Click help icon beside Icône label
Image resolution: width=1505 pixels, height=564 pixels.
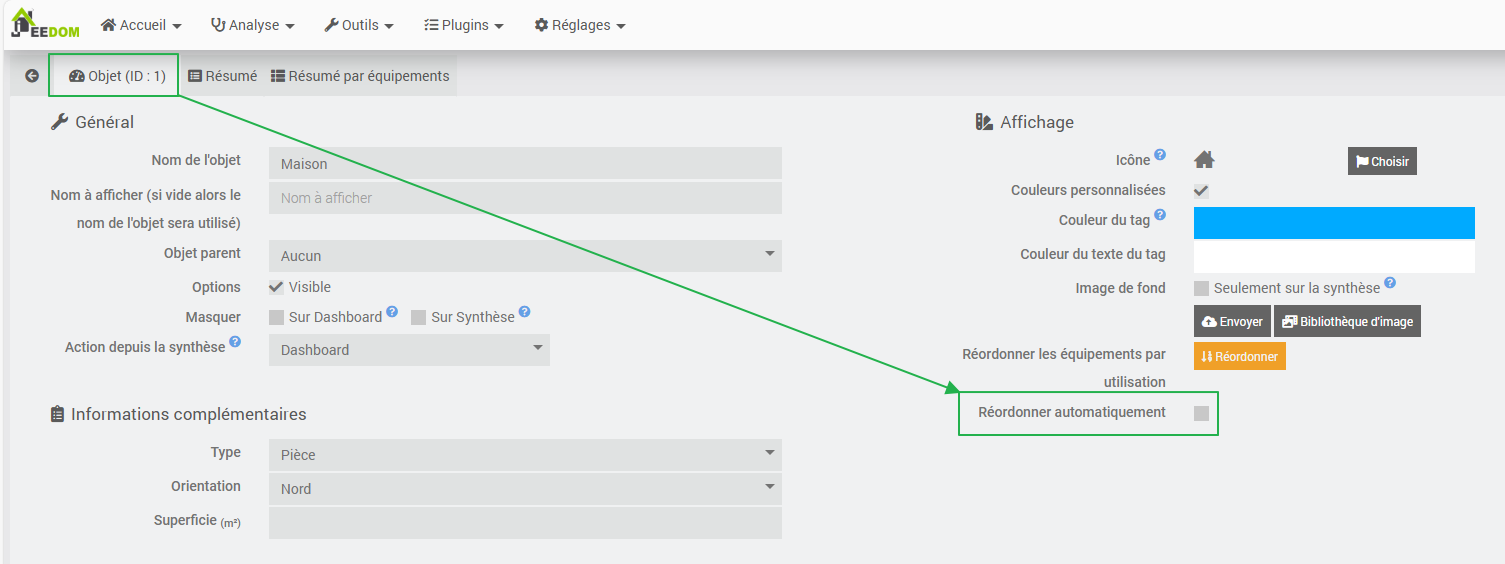pyautogui.click(x=1160, y=155)
